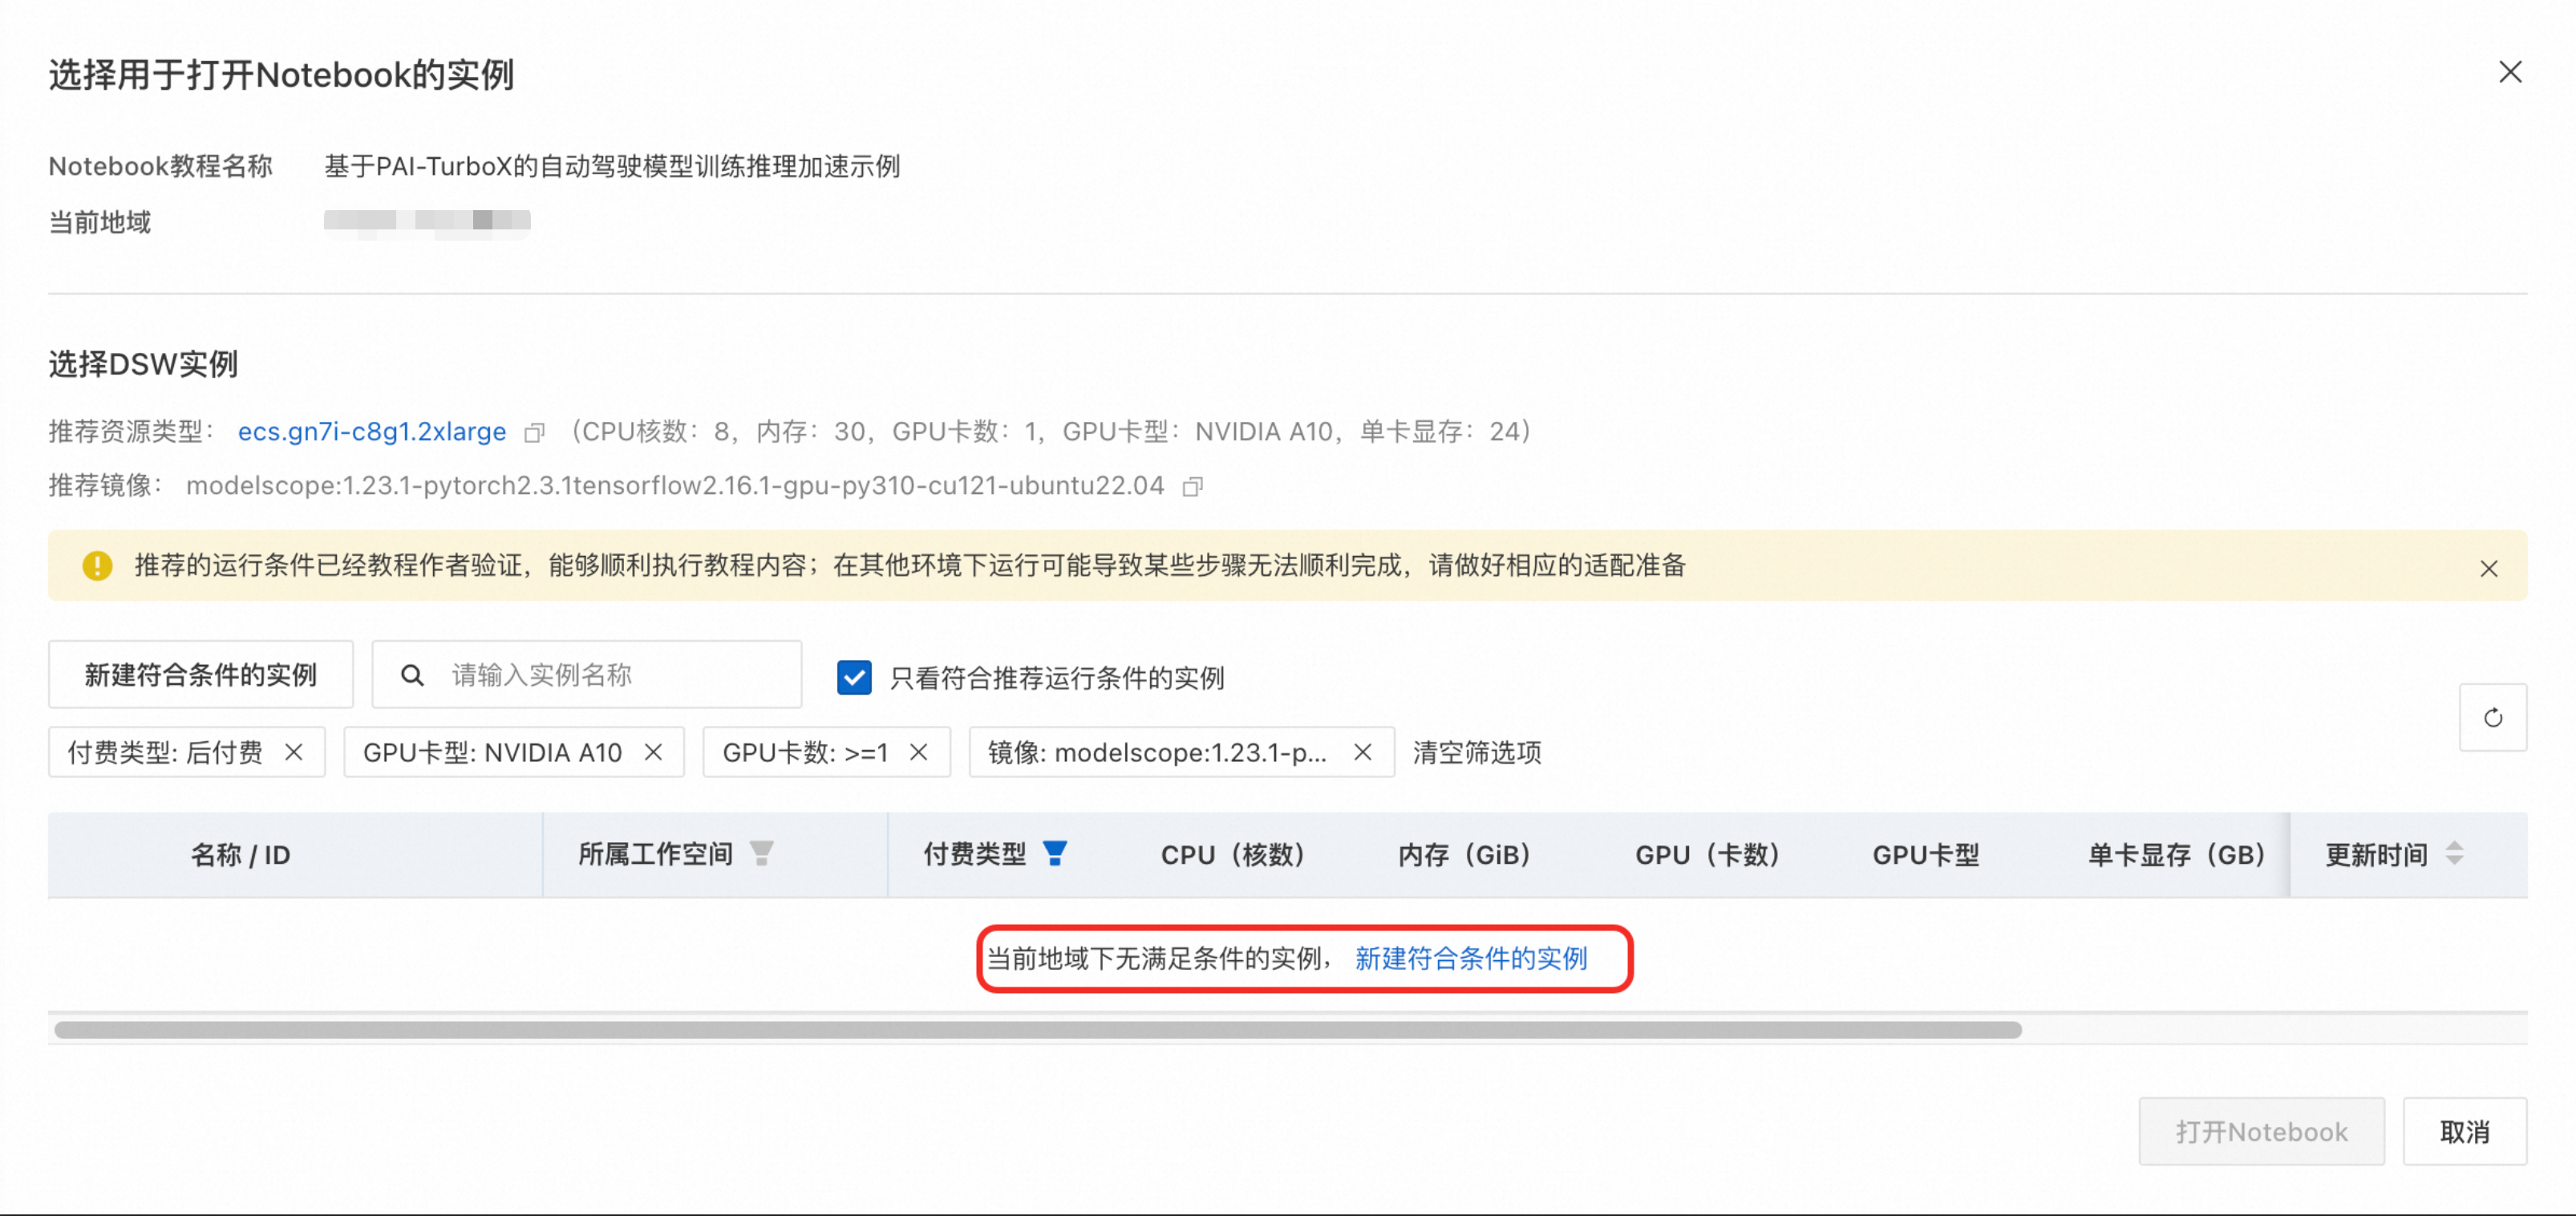2576x1216 pixels.
Task: Click the blue 新建符合条件的实例 link in empty table
Action: pos(1471,959)
